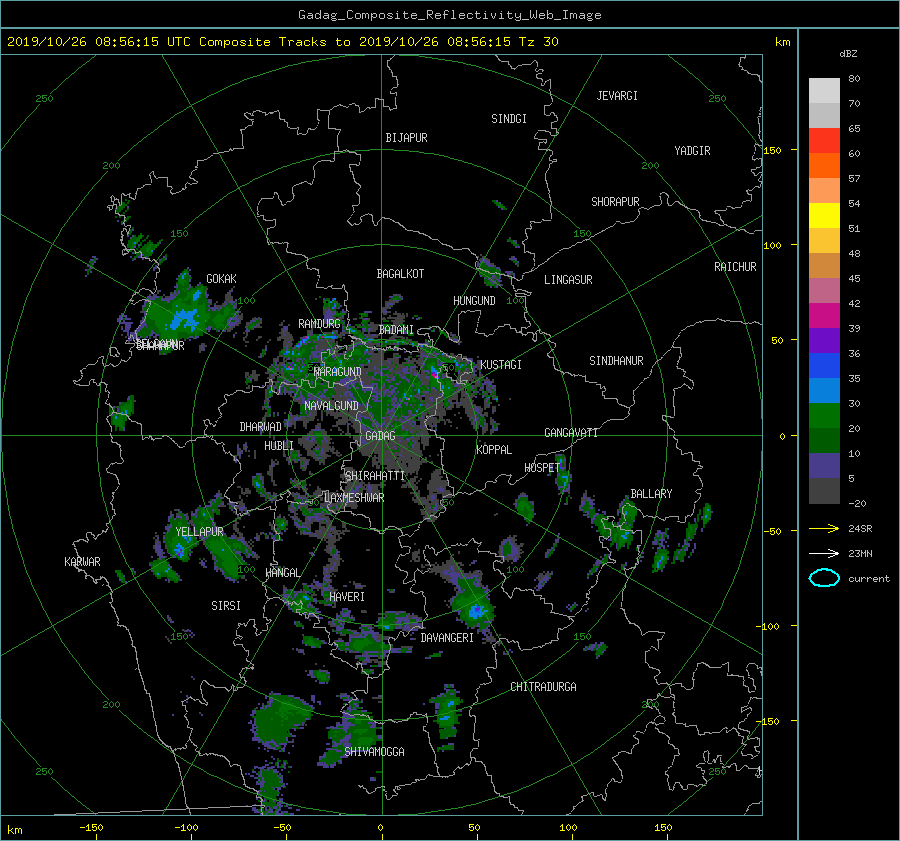Click the Gadag Composite Reflectivity title text
This screenshot has height=841, width=900.
(449, 15)
